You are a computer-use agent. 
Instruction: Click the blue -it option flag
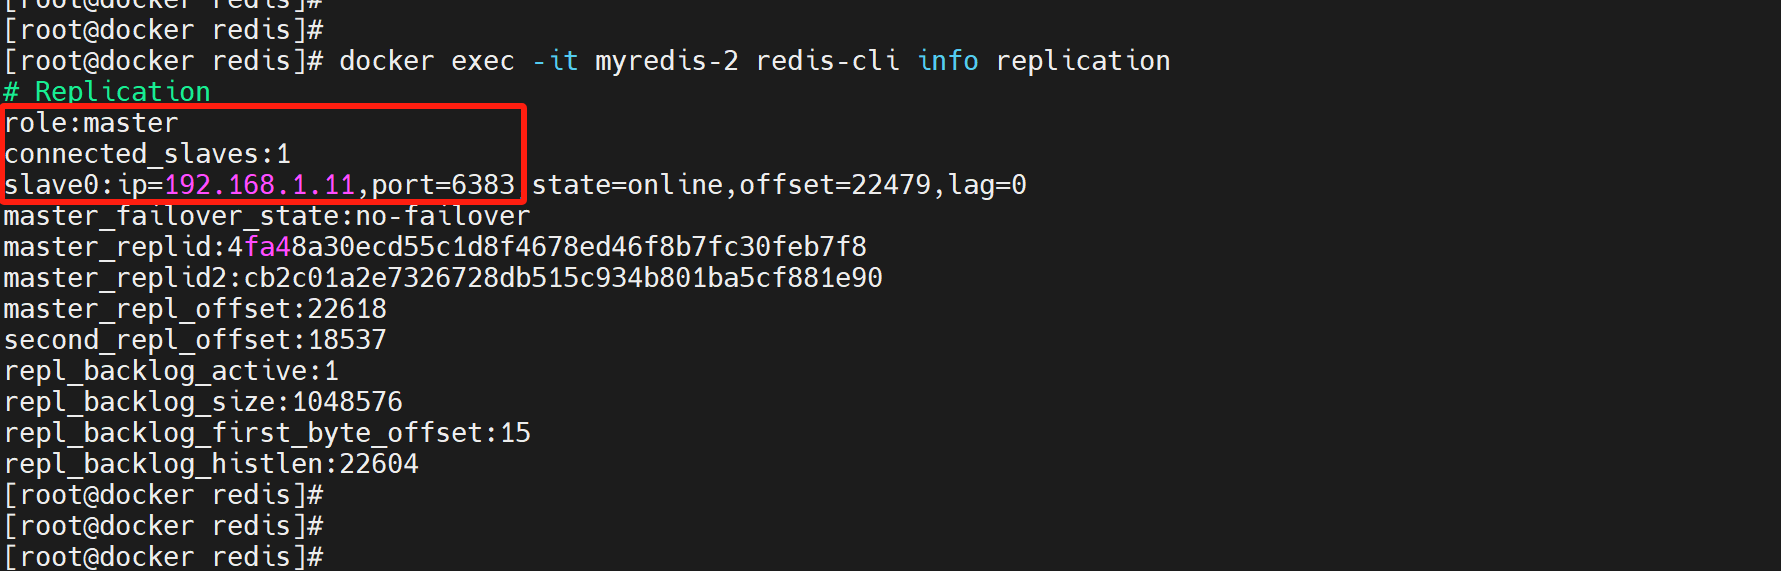(x=555, y=61)
